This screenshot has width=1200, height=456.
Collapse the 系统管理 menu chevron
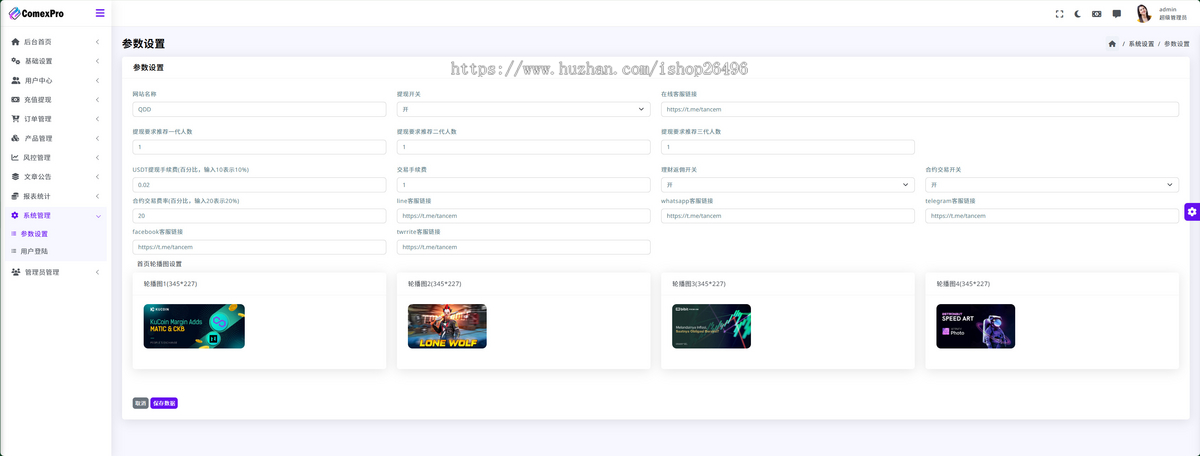(97, 215)
